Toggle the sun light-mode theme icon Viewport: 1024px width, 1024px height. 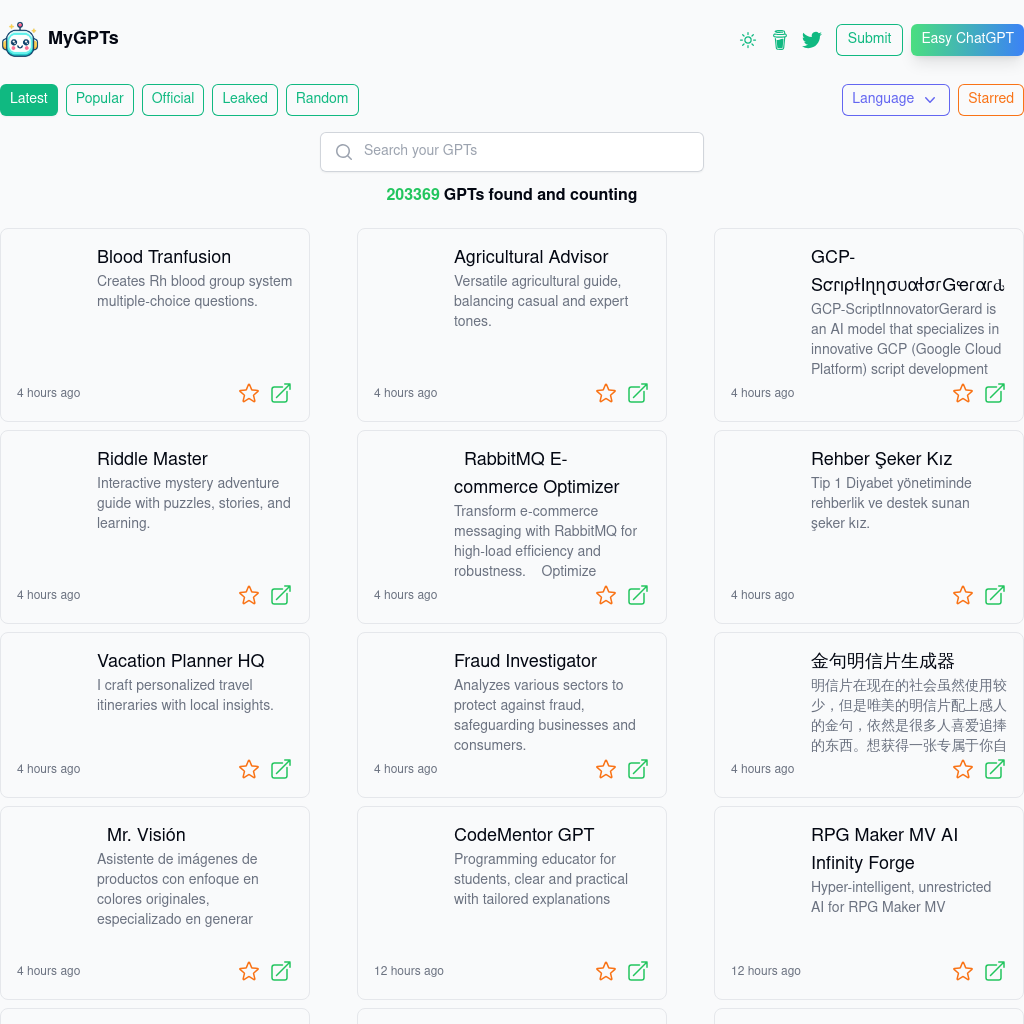748,40
